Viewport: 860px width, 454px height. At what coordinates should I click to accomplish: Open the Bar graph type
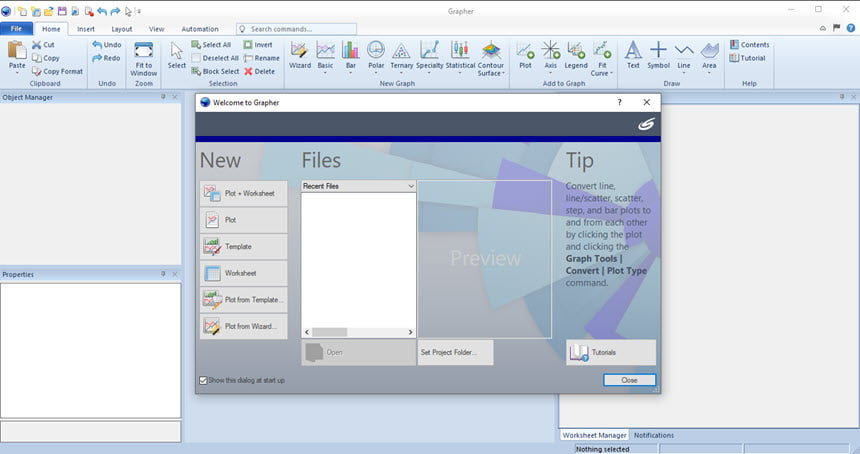pyautogui.click(x=350, y=56)
